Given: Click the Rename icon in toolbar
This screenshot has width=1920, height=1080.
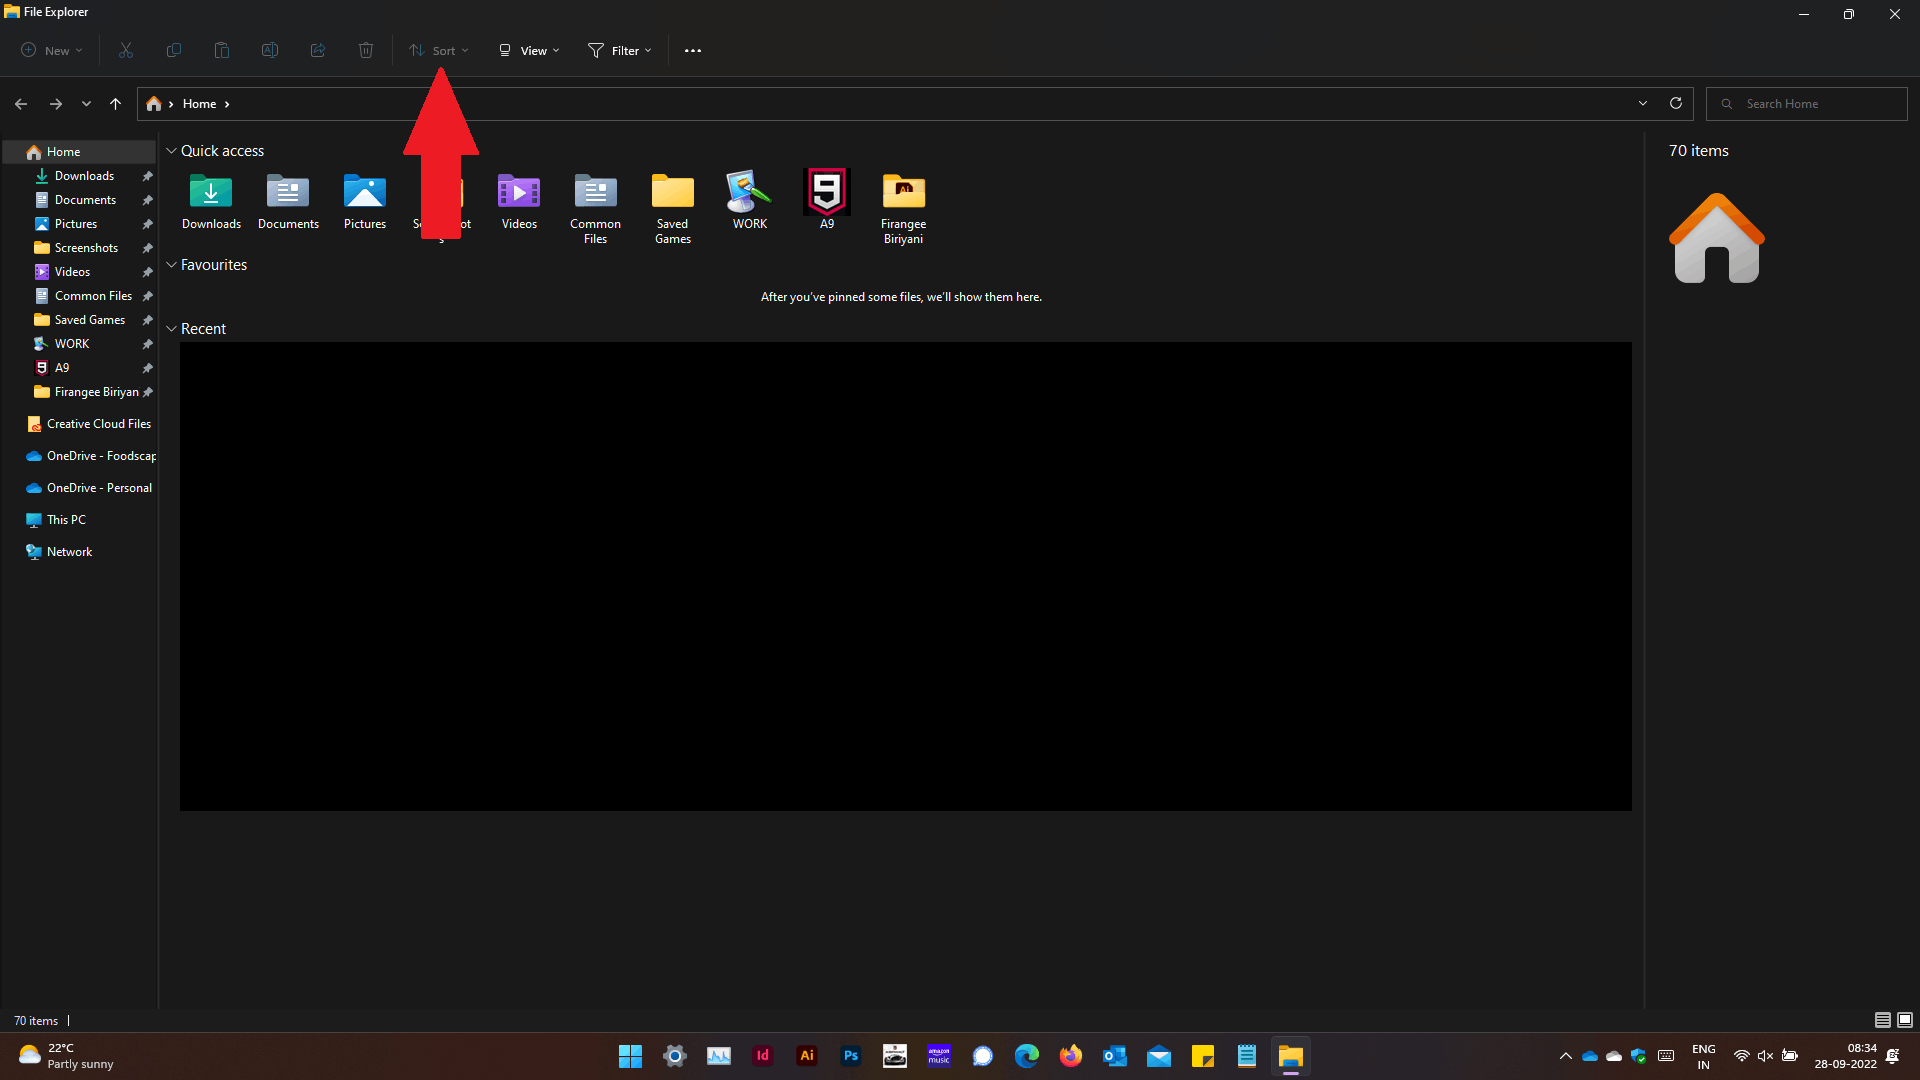Looking at the screenshot, I should pyautogui.click(x=270, y=50).
